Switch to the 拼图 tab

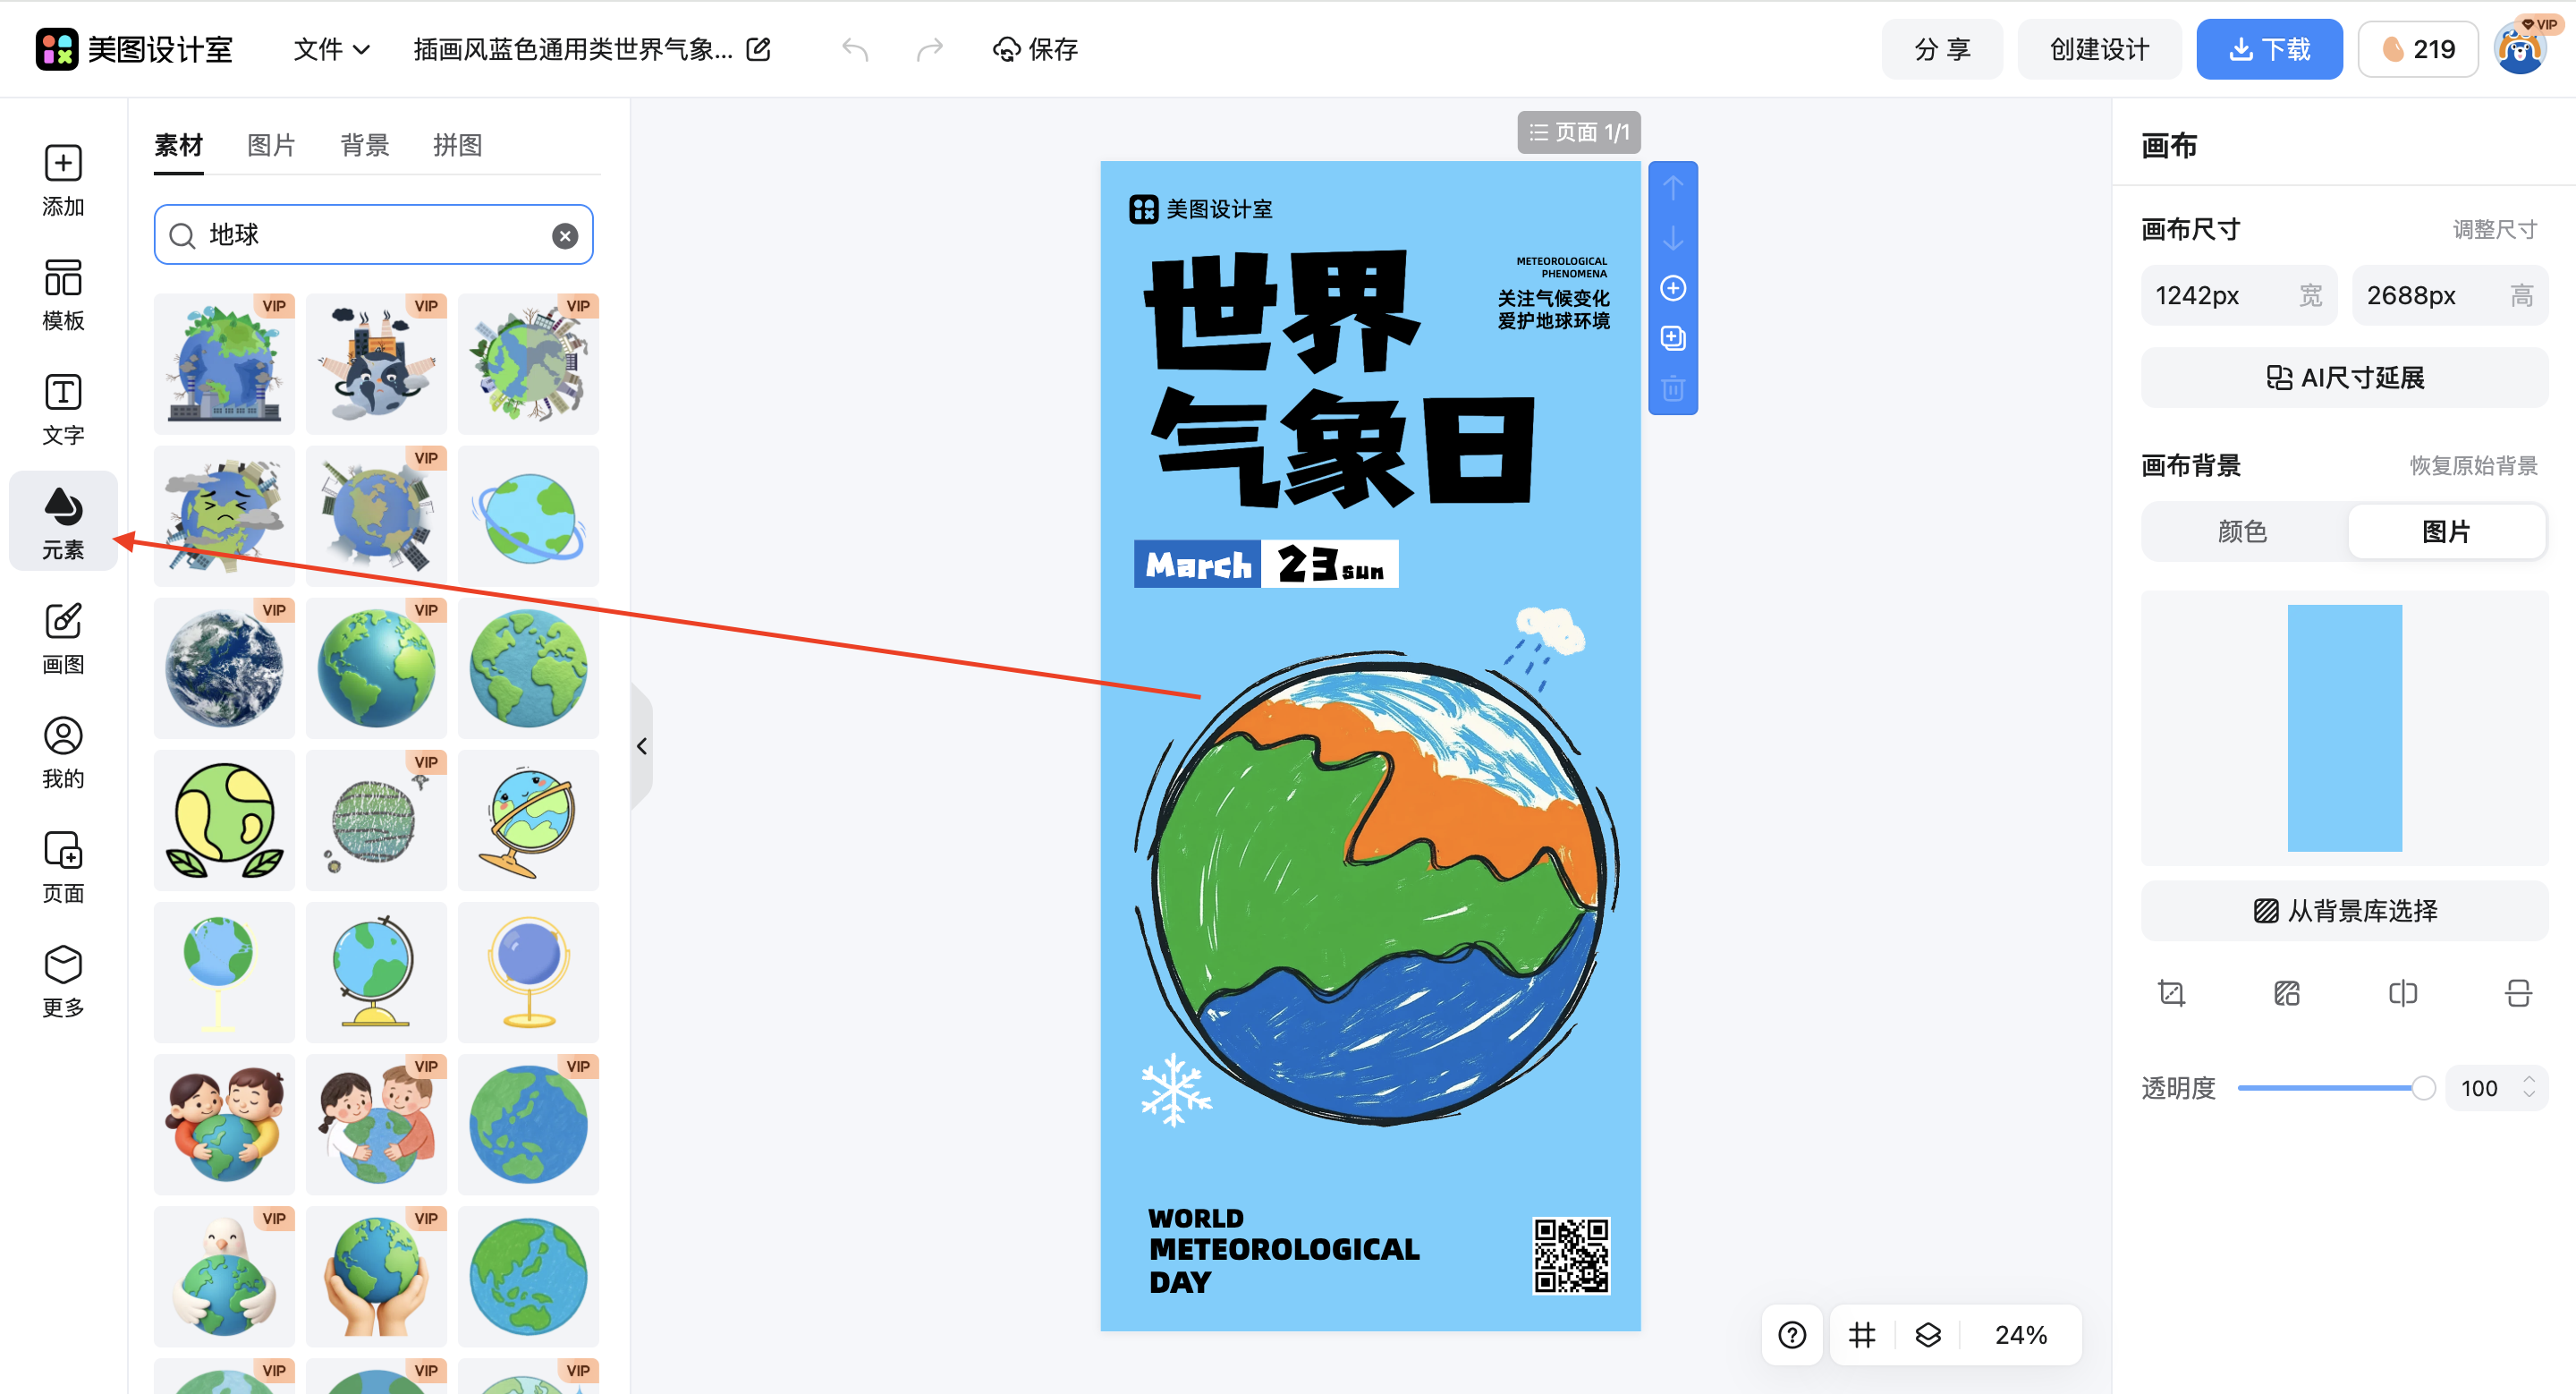coord(457,145)
